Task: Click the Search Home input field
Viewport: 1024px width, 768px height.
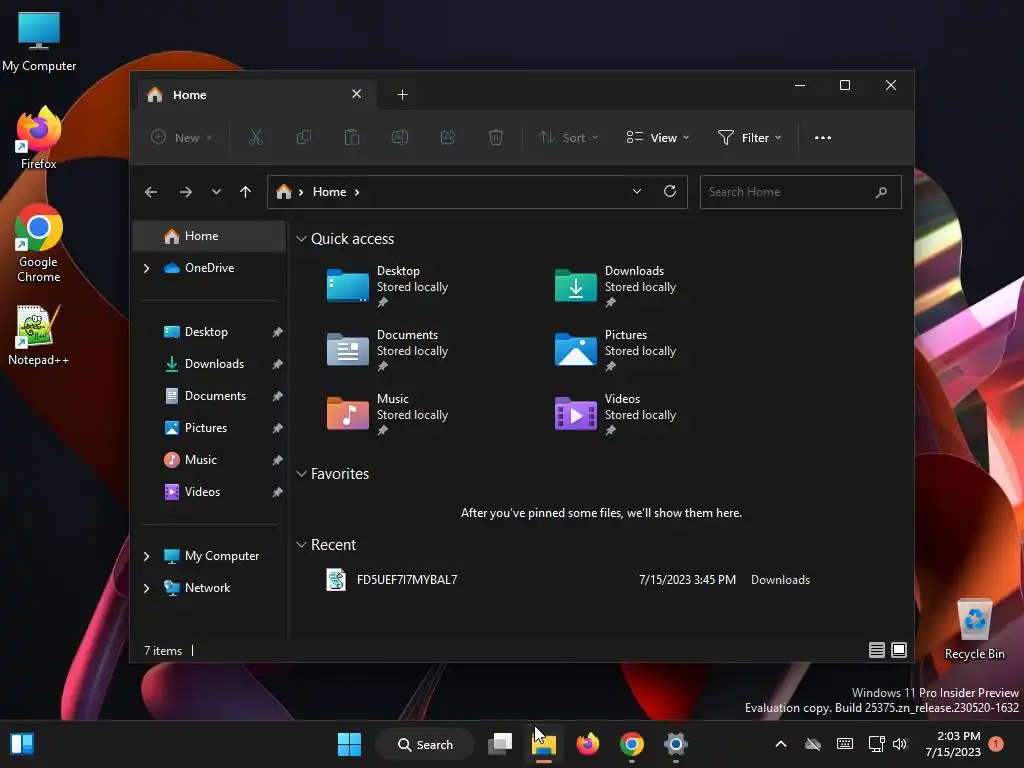Action: [x=800, y=192]
